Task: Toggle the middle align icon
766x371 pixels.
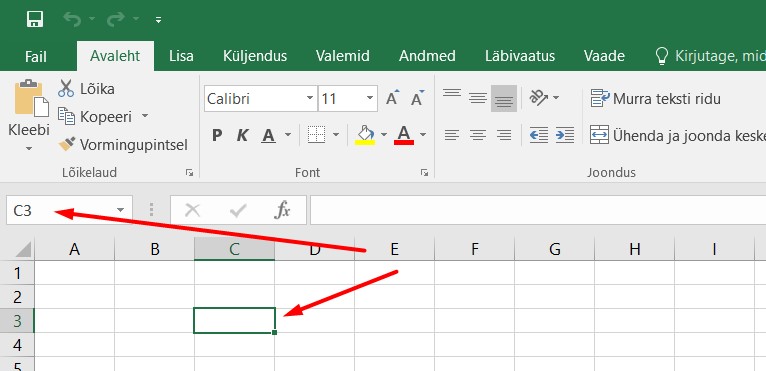Action: pos(478,98)
